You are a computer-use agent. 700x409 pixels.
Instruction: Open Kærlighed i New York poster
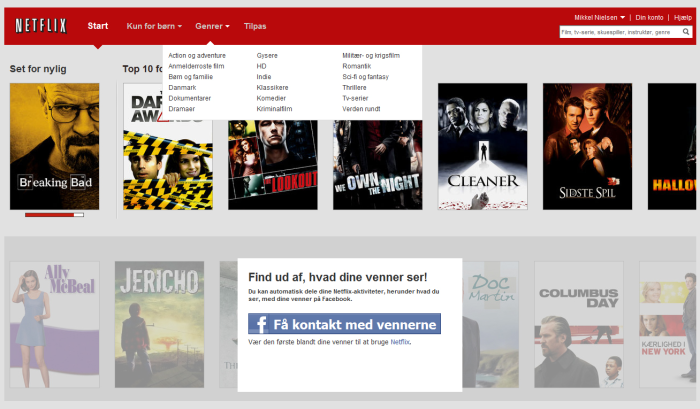point(668,325)
